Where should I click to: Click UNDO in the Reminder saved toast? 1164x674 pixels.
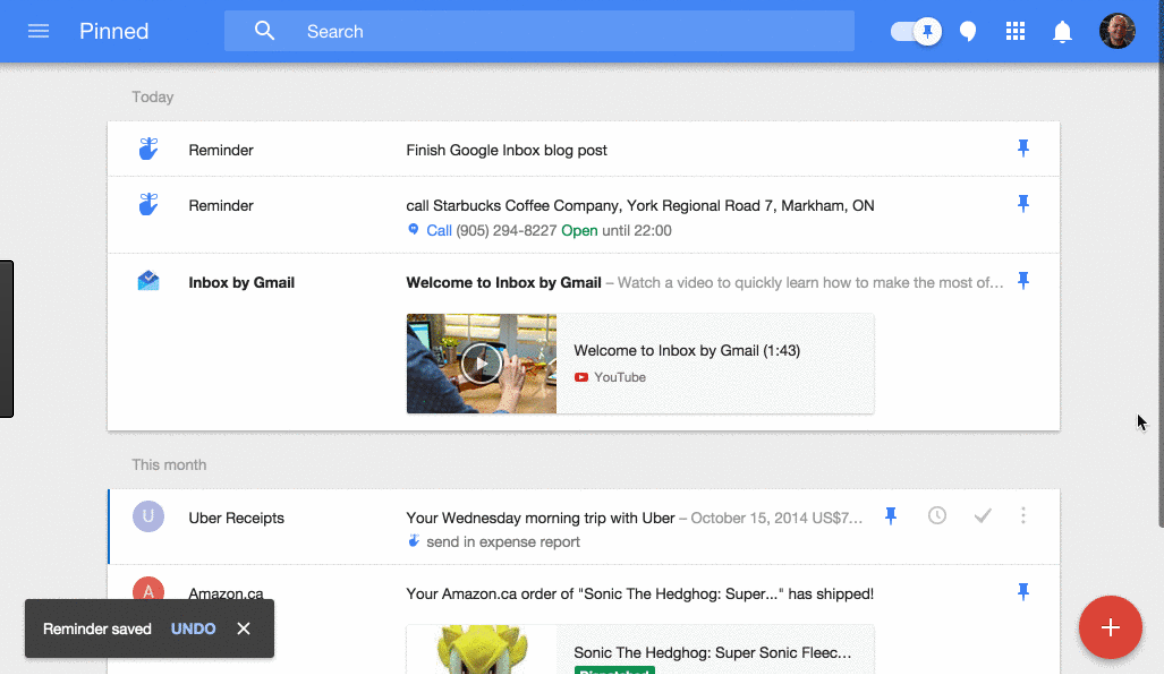pyautogui.click(x=193, y=629)
